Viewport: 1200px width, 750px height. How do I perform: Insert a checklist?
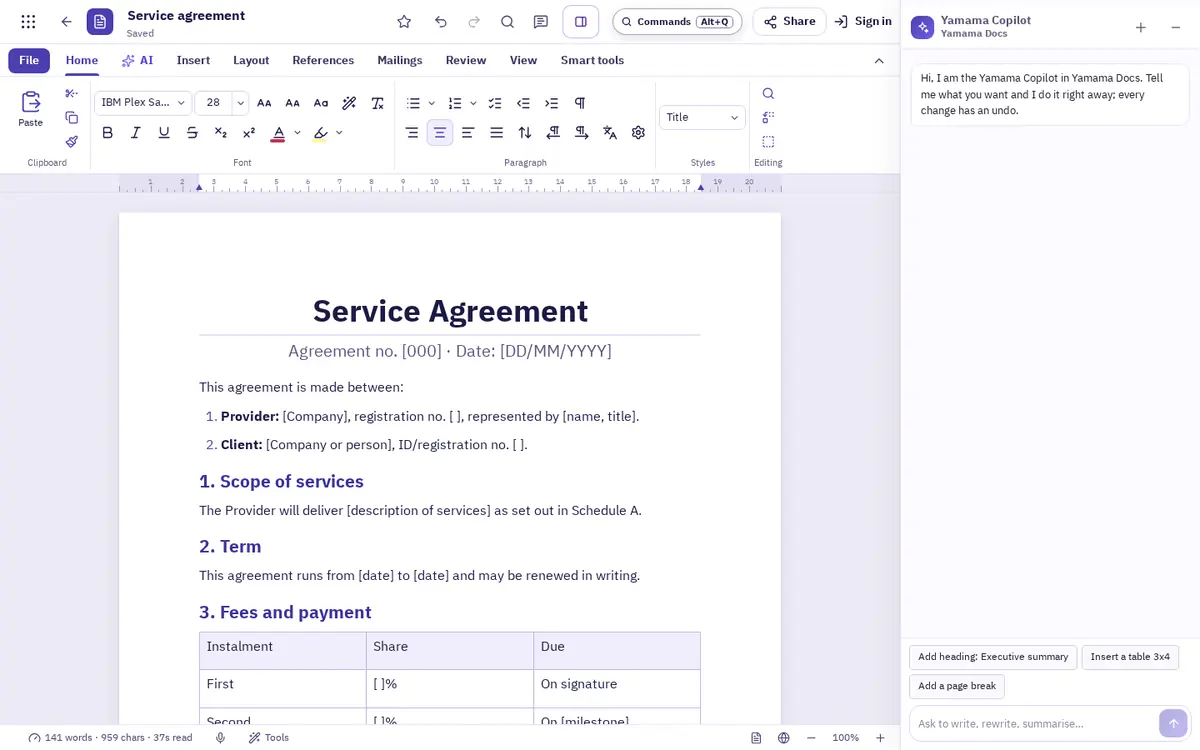495,103
